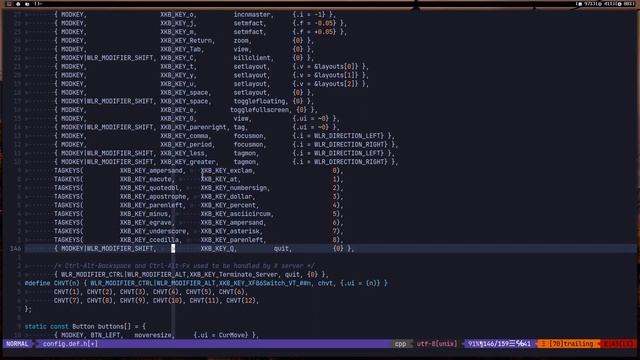Screen dimensions: 640x360
Task: Click XKB_KEY_j key name
Action: (178, 23)
